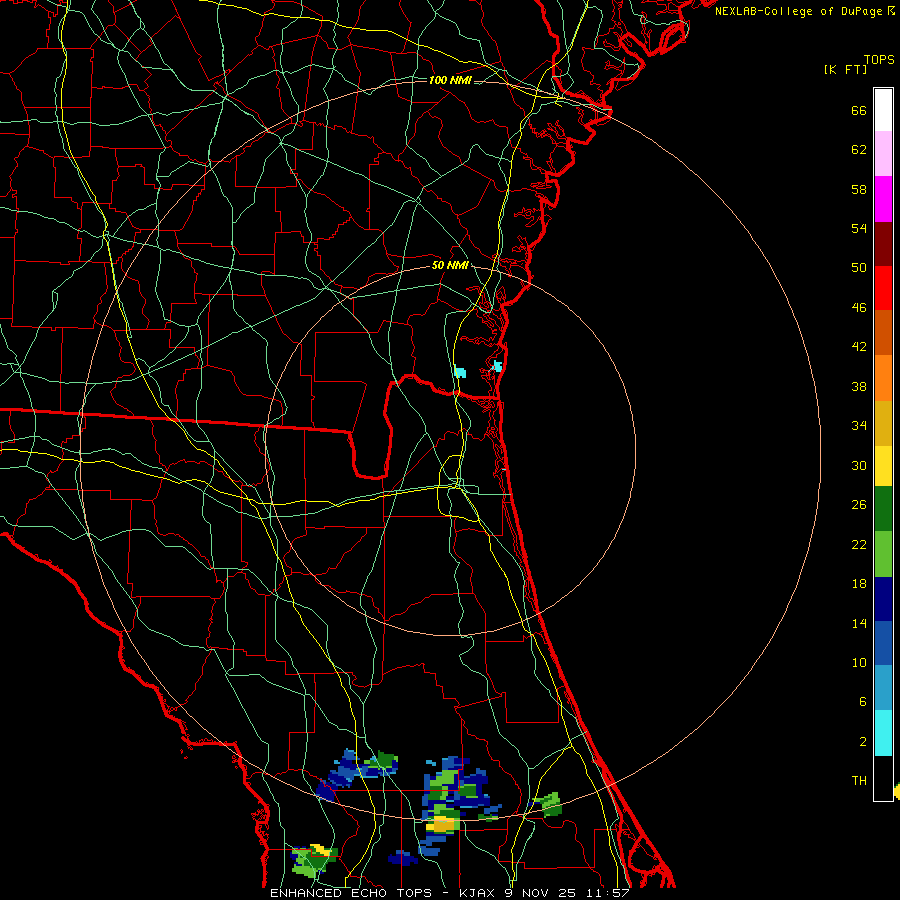Click the navy blue legend swatch
Viewport: 900px width, 900px height.
[883, 599]
